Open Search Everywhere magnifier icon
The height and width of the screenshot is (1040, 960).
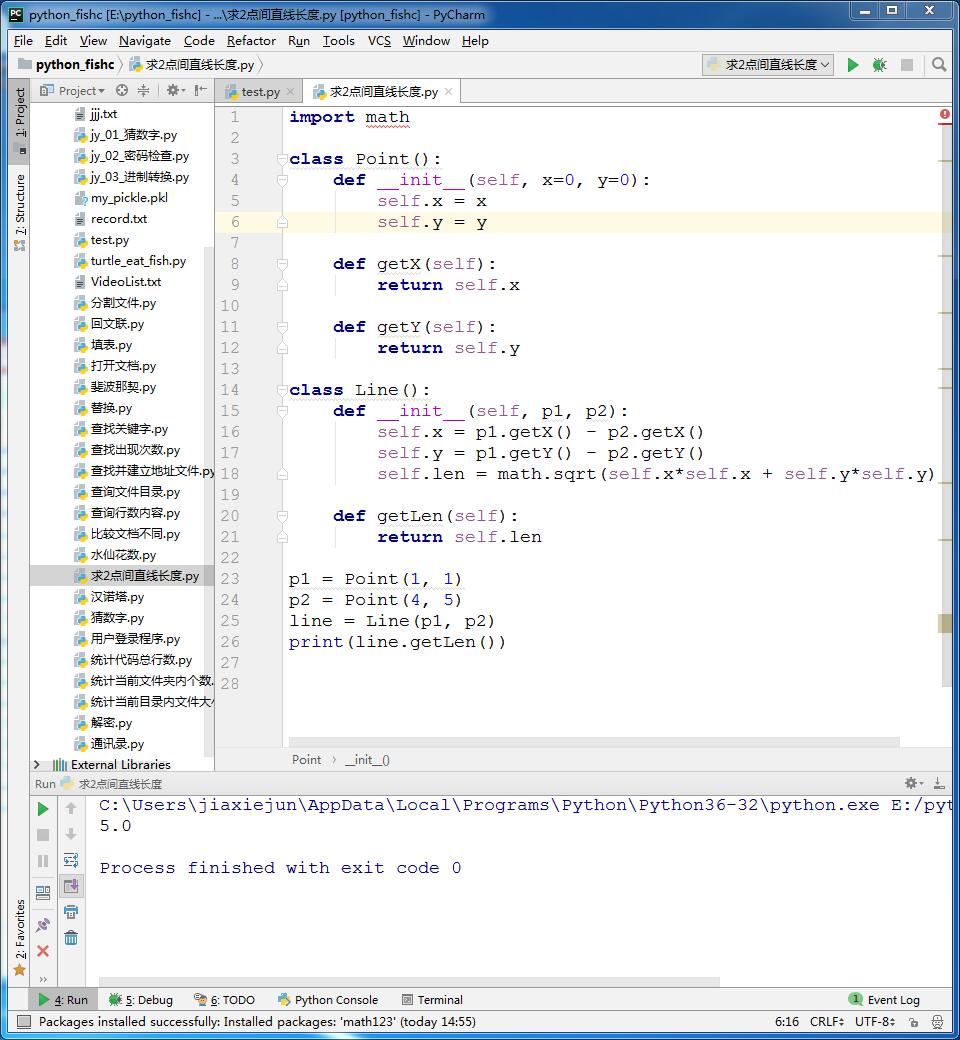(x=939, y=65)
